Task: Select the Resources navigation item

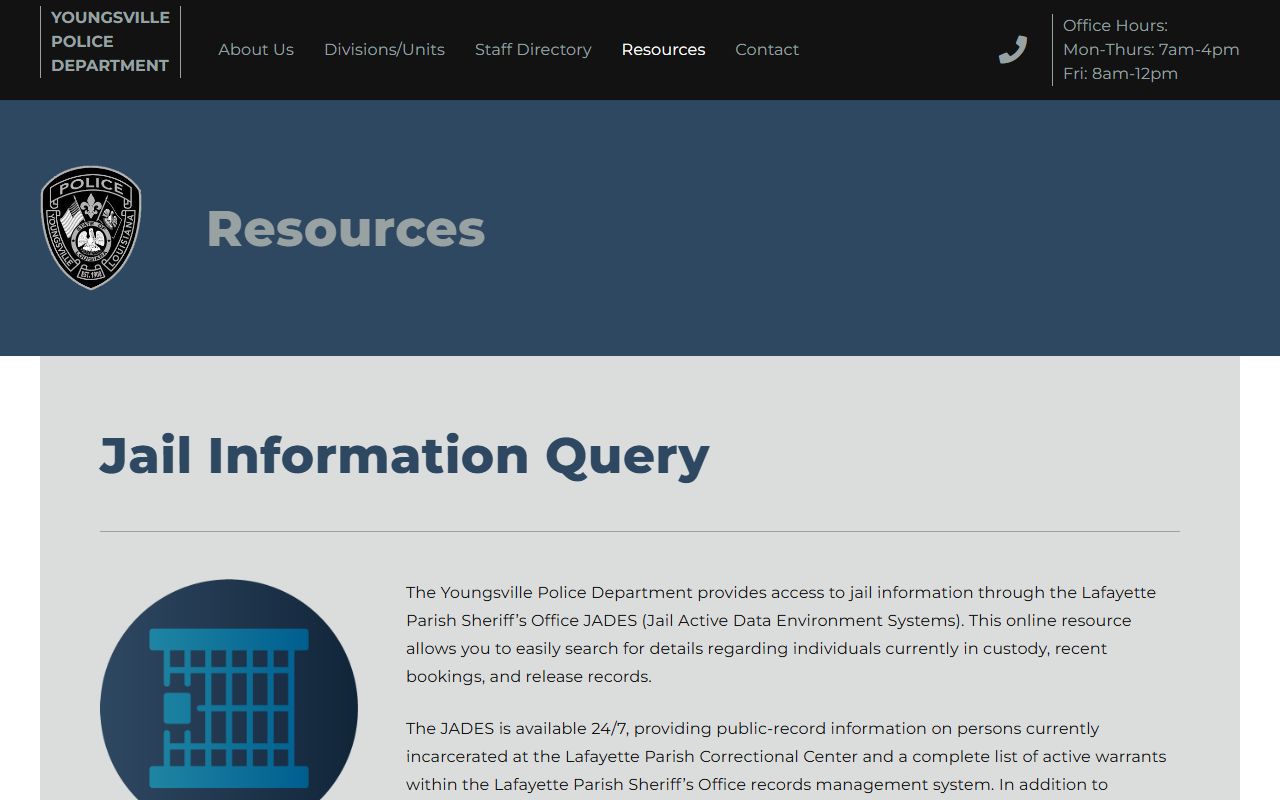Action: coord(663,50)
